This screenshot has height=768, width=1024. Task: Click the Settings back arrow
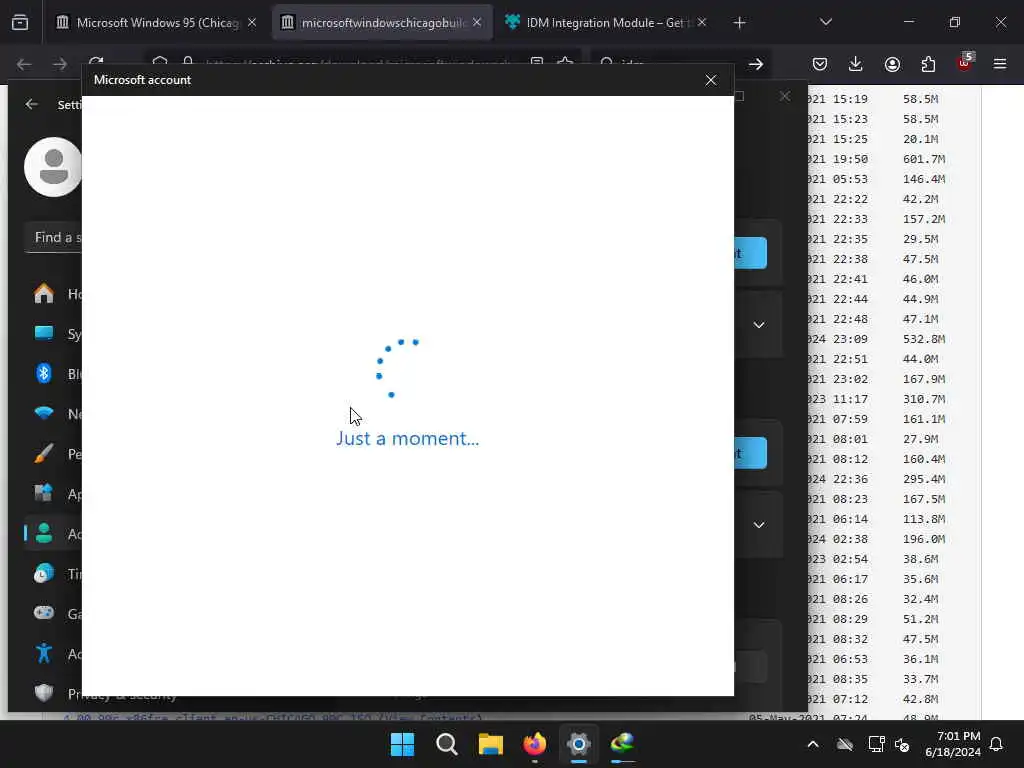[x=31, y=104]
